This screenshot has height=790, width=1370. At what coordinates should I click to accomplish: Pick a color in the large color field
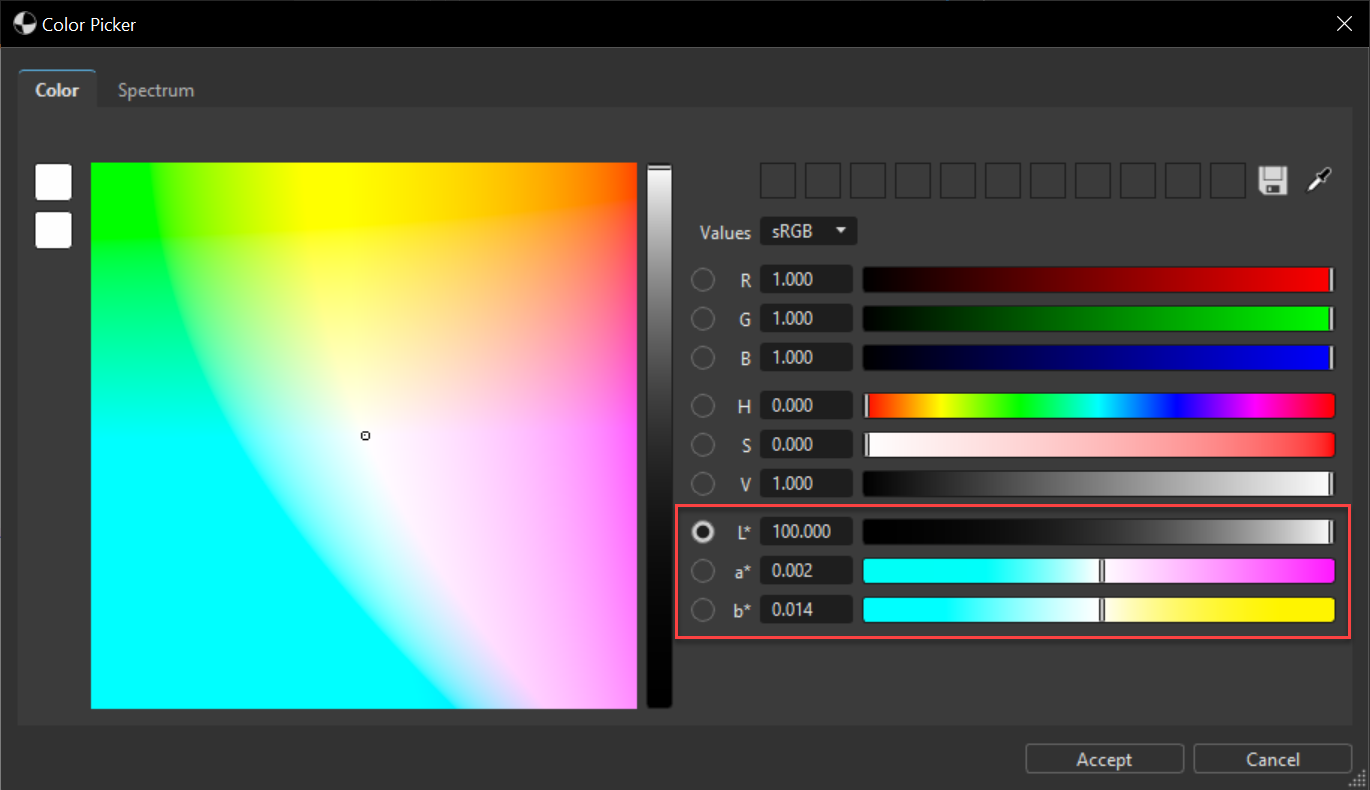pos(364,435)
